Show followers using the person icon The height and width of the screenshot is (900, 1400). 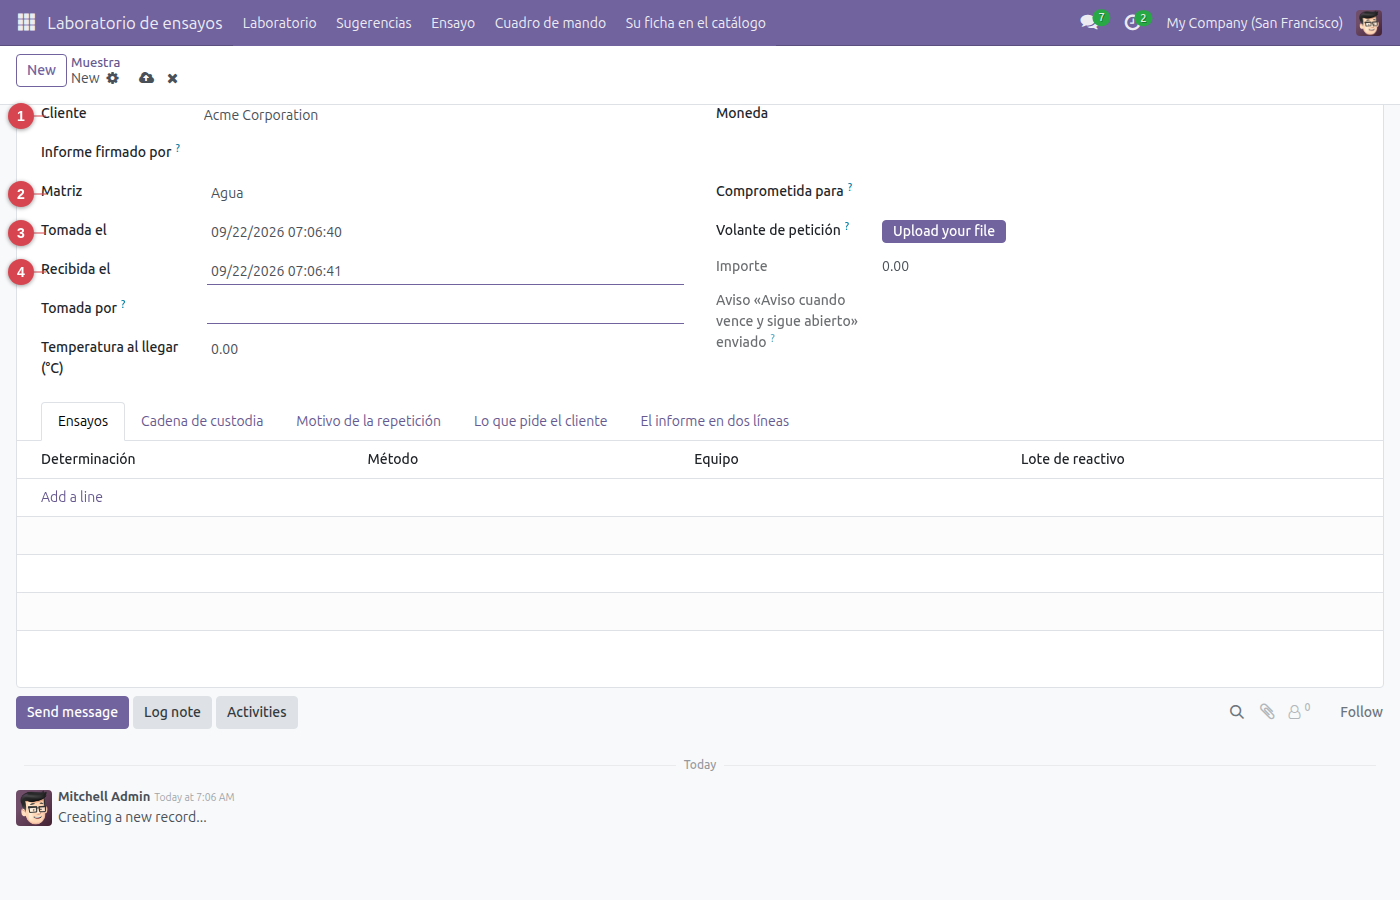click(x=1295, y=712)
